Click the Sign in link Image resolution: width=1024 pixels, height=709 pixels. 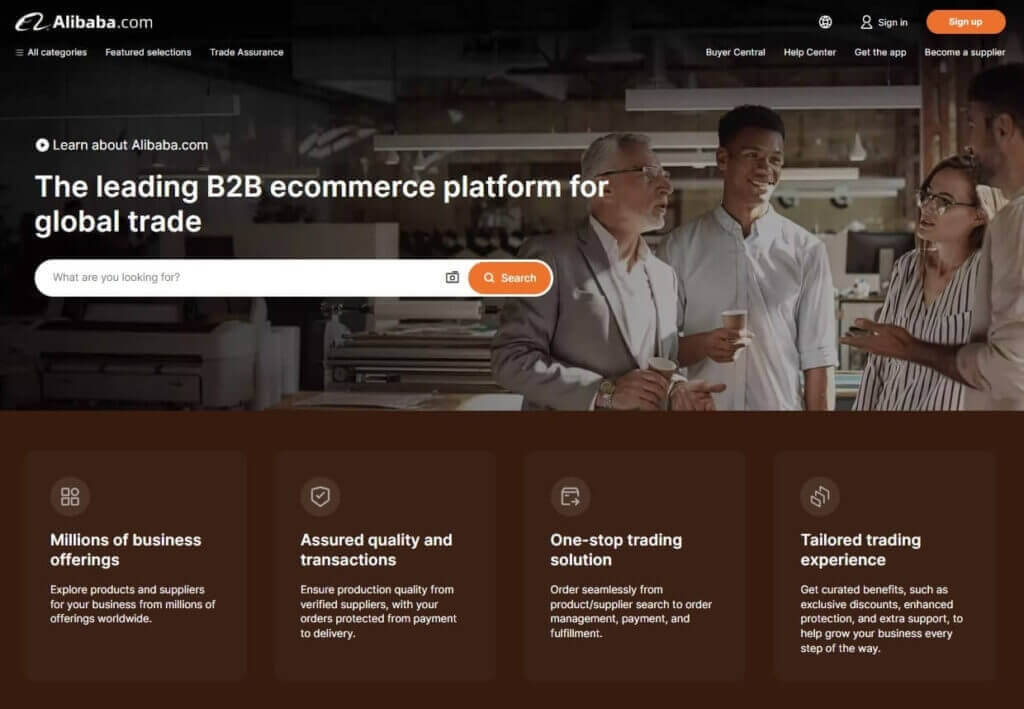[x=893, y=22]
